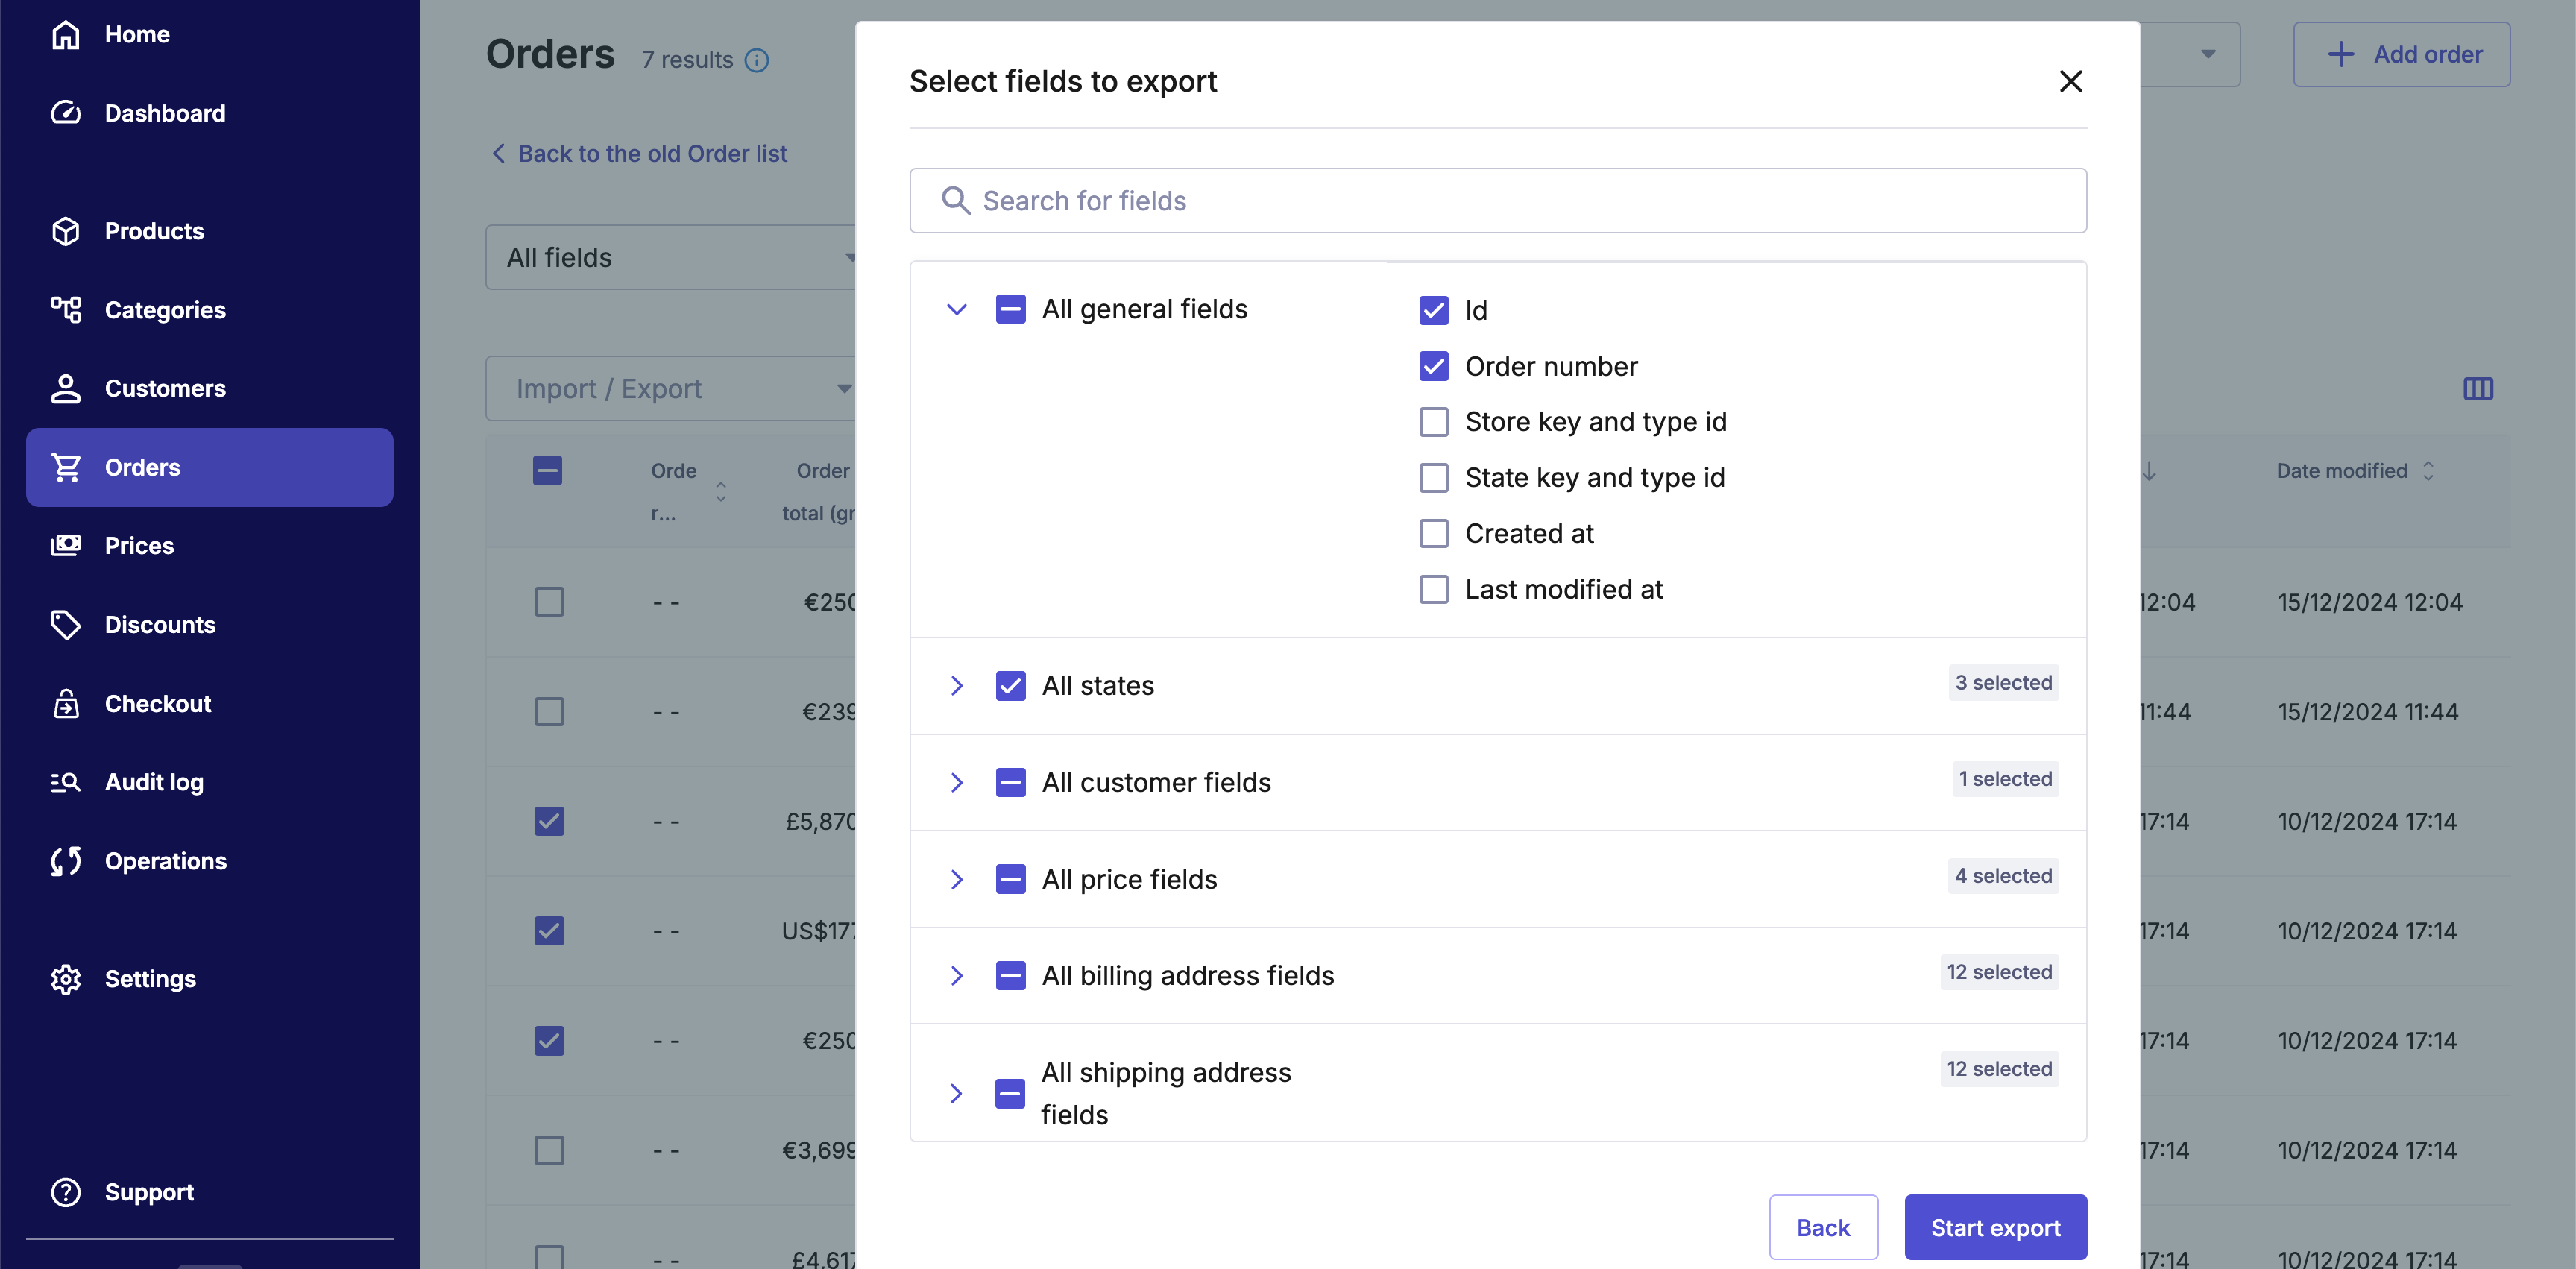Focus the Search for fields input
Viewport: 2576px width, 1269px height.
tap(1497, 201)
